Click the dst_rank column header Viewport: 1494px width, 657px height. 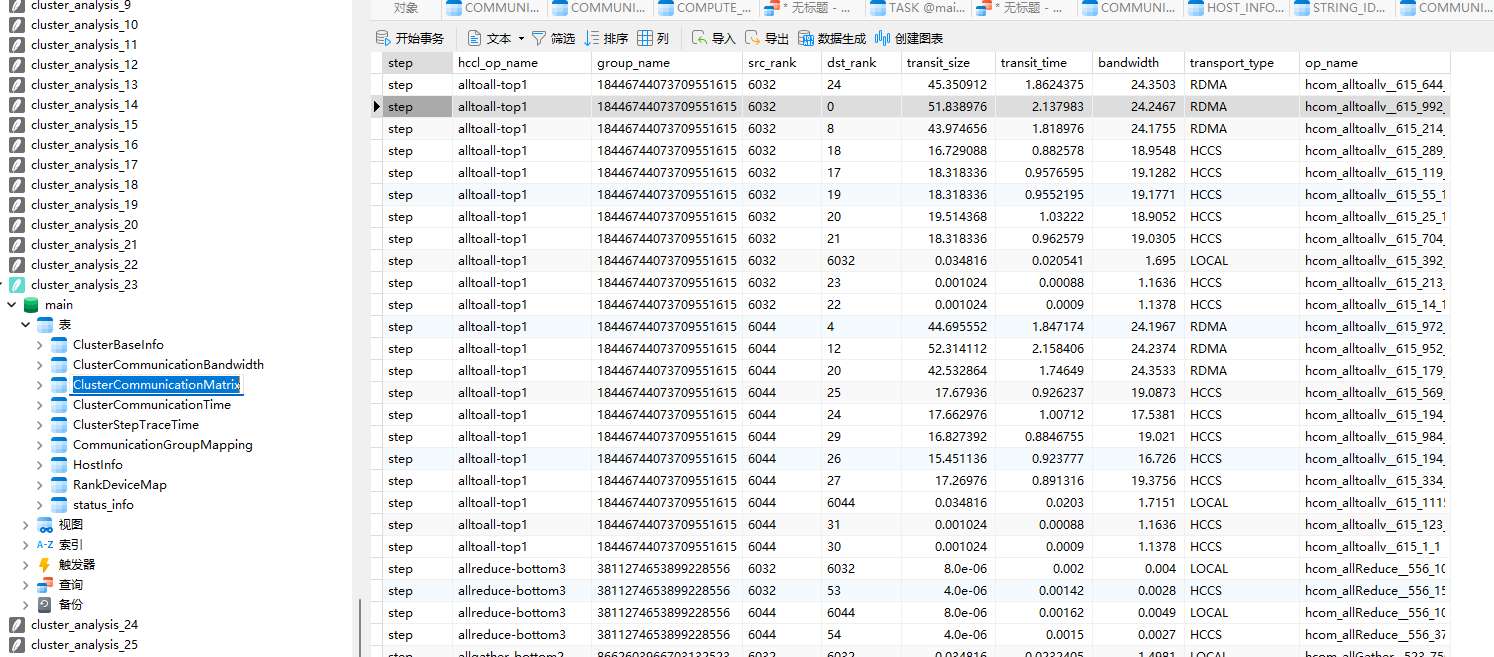coord(860,63)
